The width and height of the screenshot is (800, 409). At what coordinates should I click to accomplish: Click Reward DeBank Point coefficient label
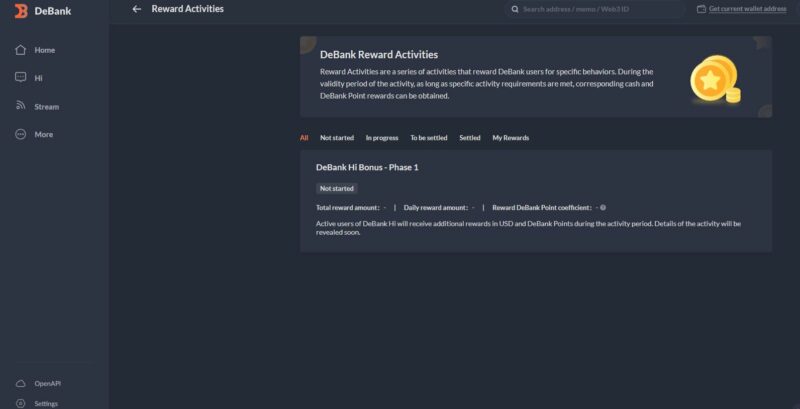[x=542, y=208]
